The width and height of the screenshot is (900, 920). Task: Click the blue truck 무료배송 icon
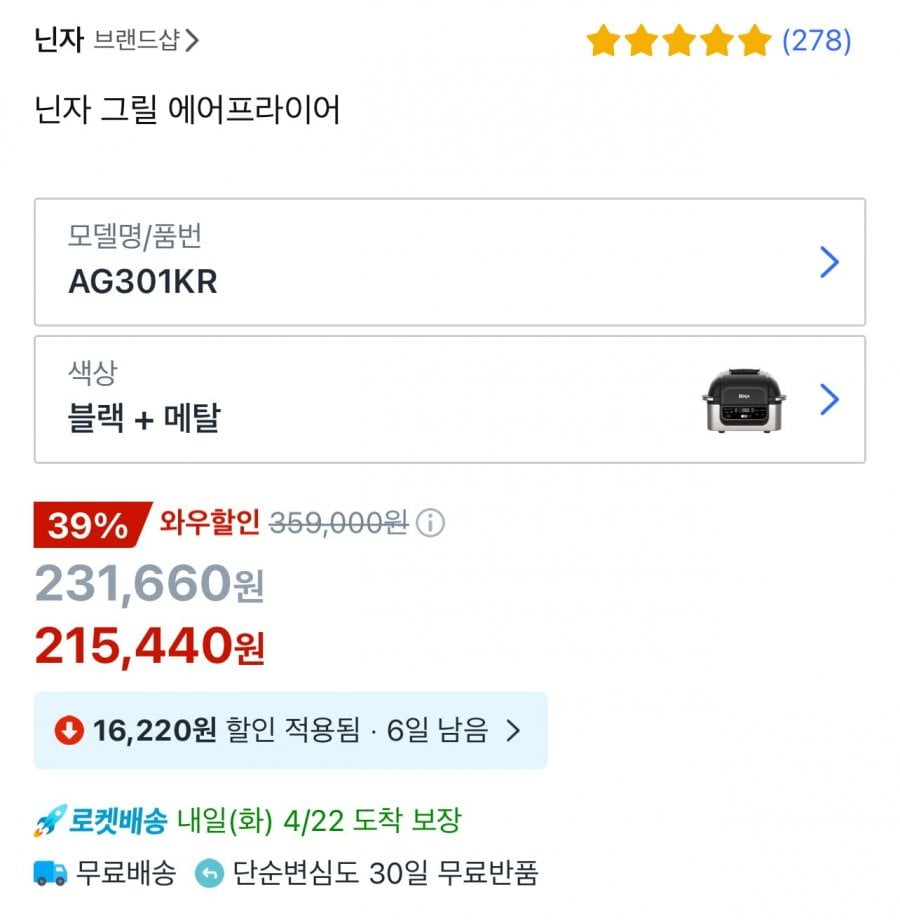pos(50,873)
